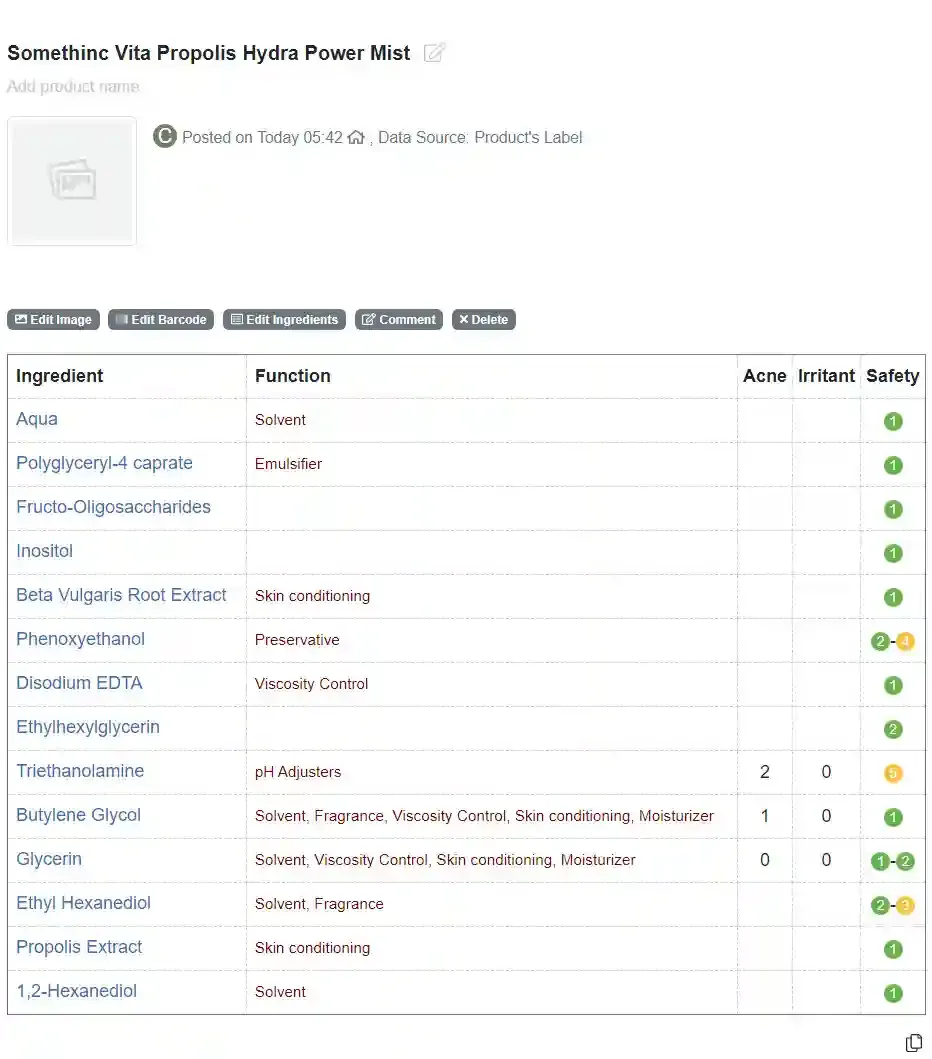Click the Emulsifier function cell
The image size is (932, 1059).
coord(288,464)
